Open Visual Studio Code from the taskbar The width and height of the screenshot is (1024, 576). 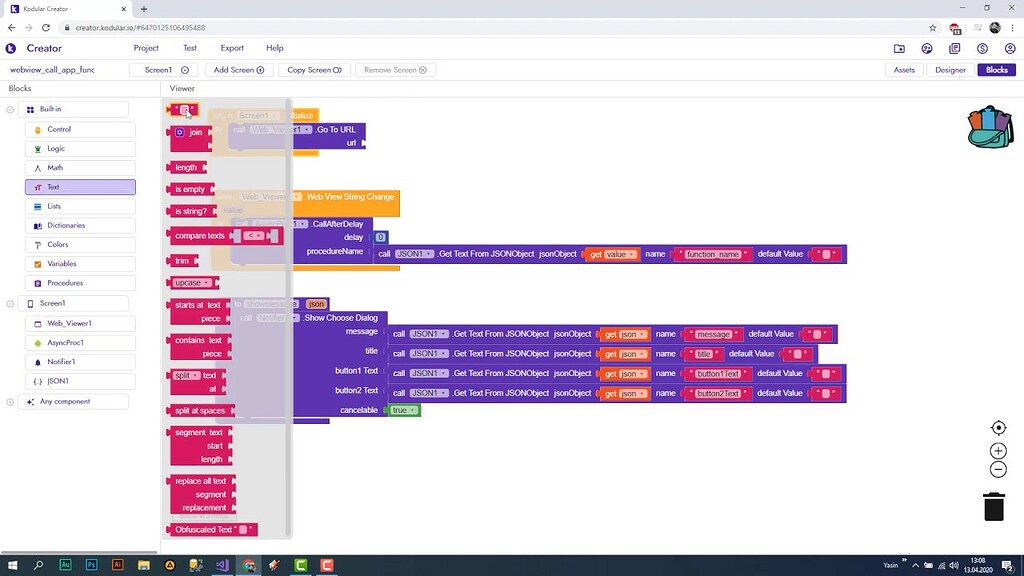coord(221,565)
